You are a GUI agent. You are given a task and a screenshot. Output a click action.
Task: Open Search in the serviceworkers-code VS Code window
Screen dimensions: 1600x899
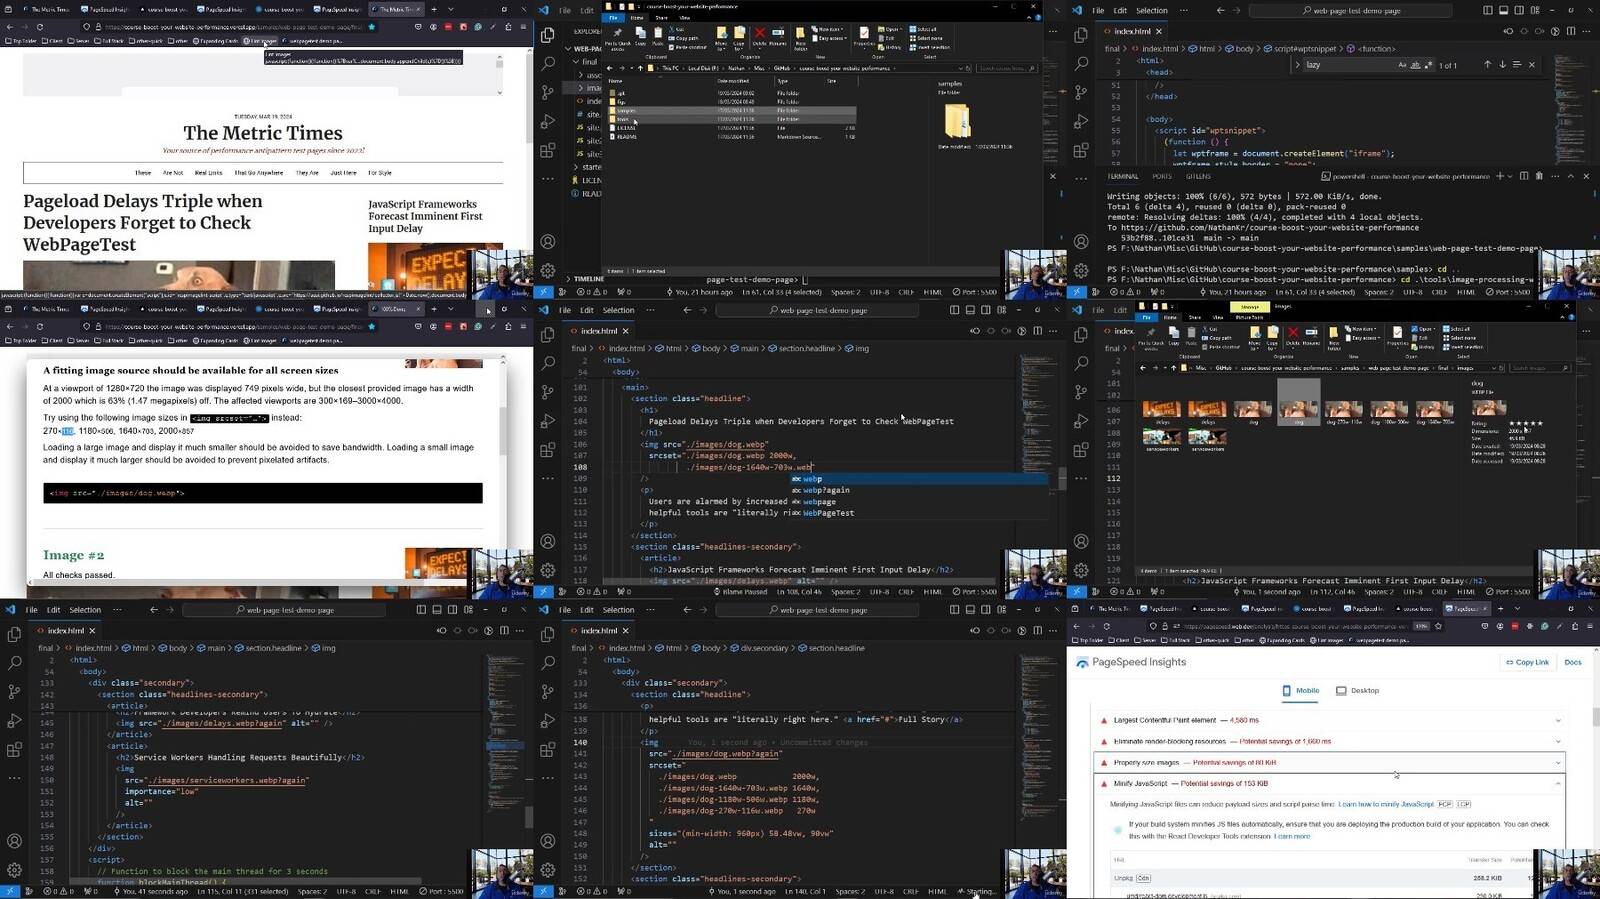[14, 662]
